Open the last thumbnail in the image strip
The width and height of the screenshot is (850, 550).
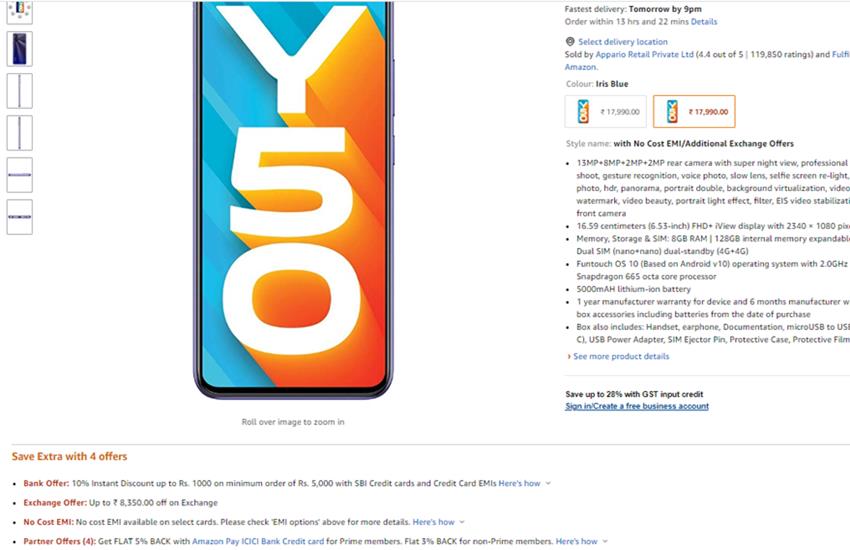click(x=19, y=217)
